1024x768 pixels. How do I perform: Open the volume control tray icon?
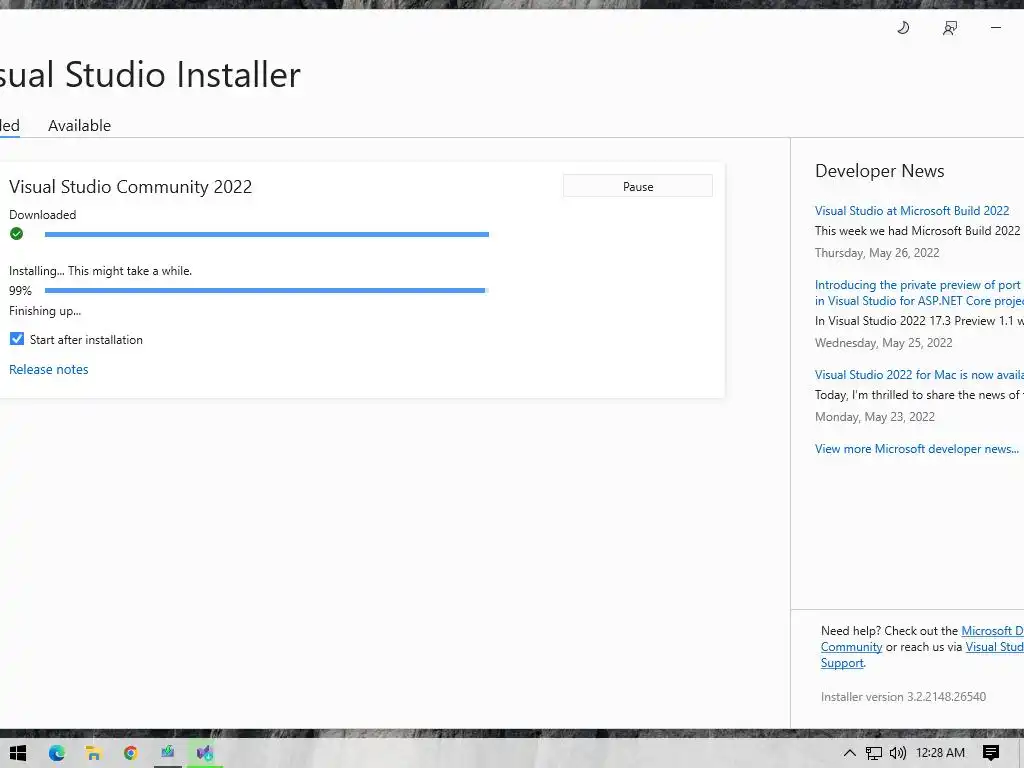[898, 753]
